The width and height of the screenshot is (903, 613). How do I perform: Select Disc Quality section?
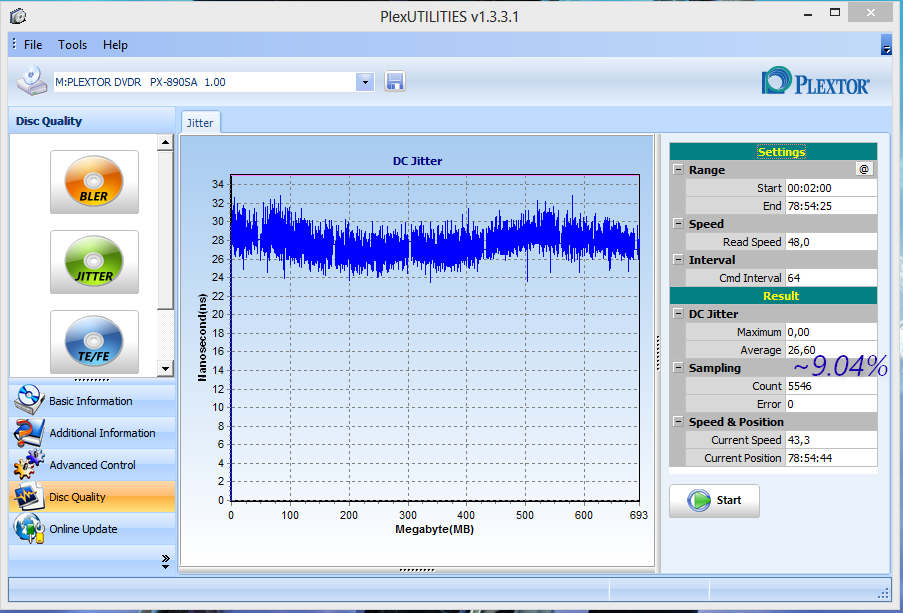(x=92, y=497)
